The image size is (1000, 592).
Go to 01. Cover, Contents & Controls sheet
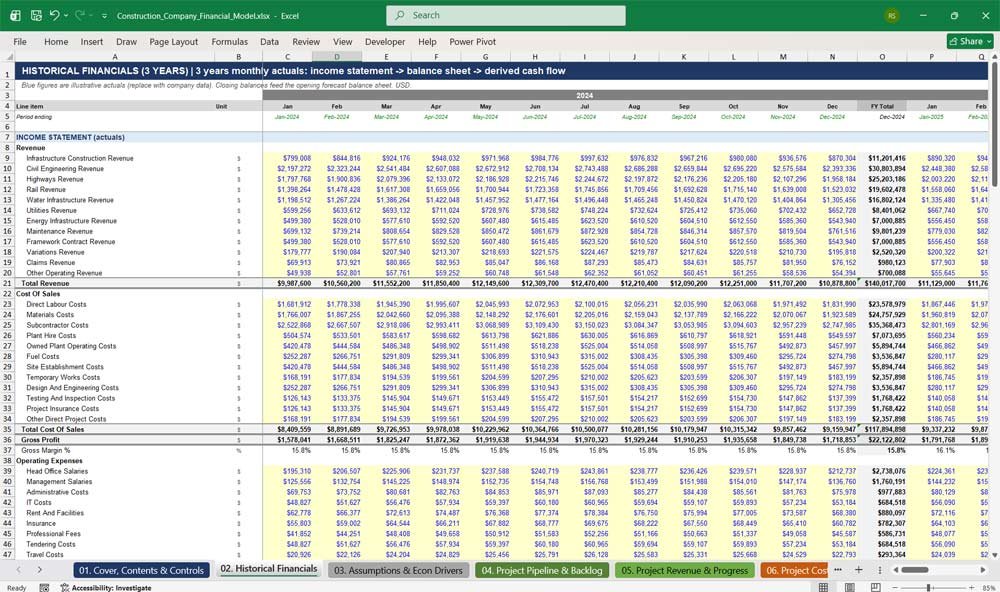coord(142,570)
